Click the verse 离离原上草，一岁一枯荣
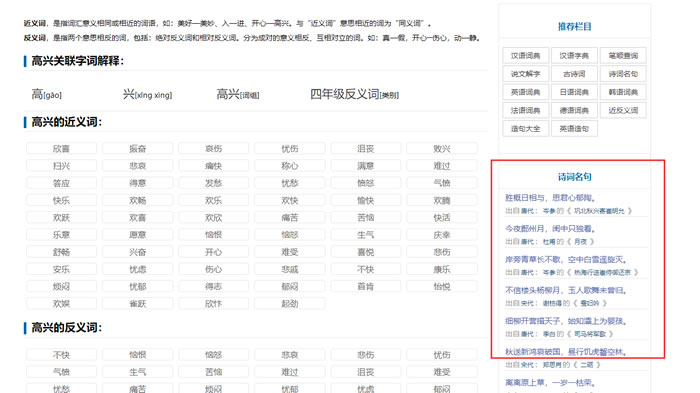Image resolution: width=700 pixels, height=393 pixels. [x=550, y=383]
